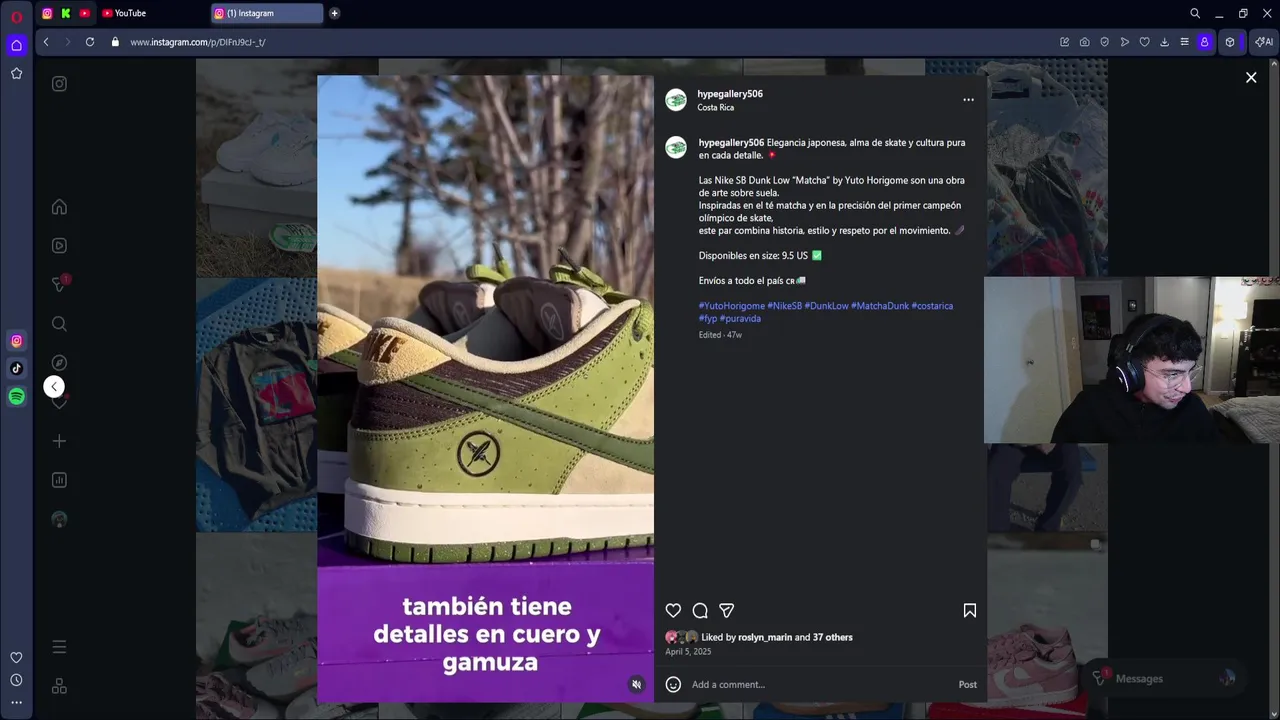Viewport: 1280px width, 720px height.
Task: Open the Opera menu logo
Action: (16, 17)
